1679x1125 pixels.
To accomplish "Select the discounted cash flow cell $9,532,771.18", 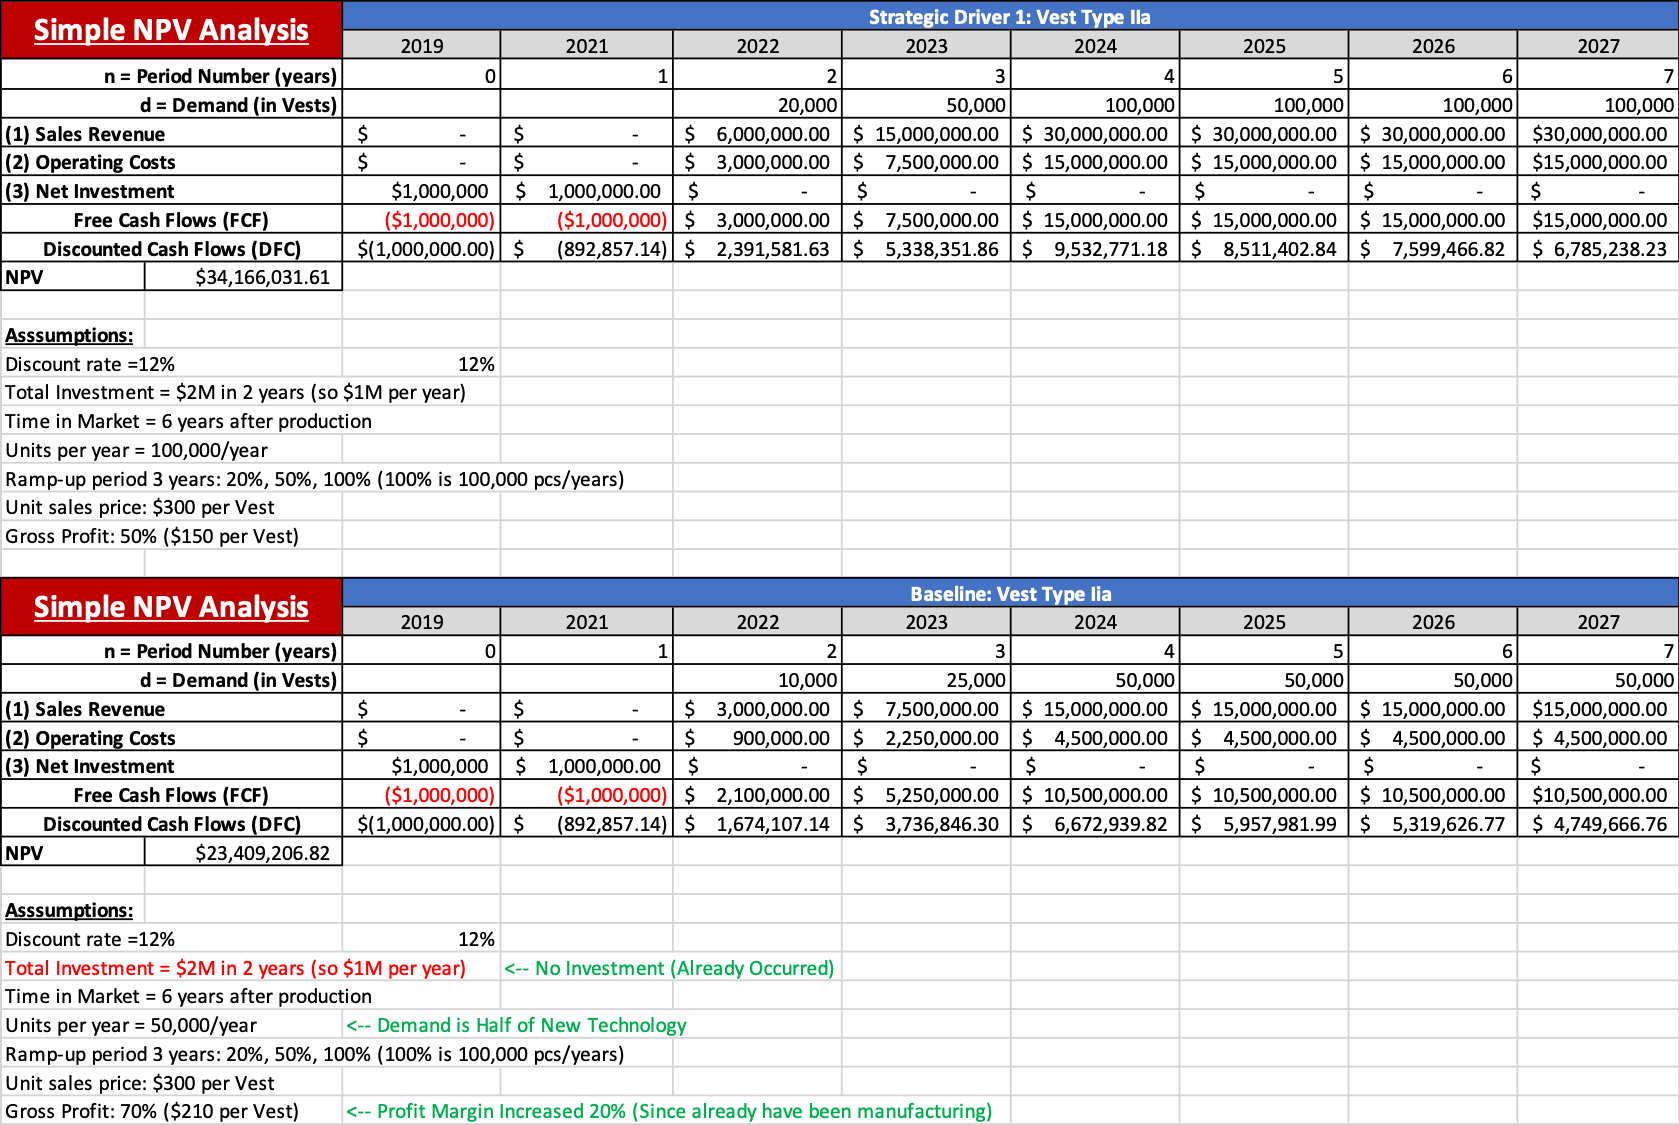I will [1095, 249].
